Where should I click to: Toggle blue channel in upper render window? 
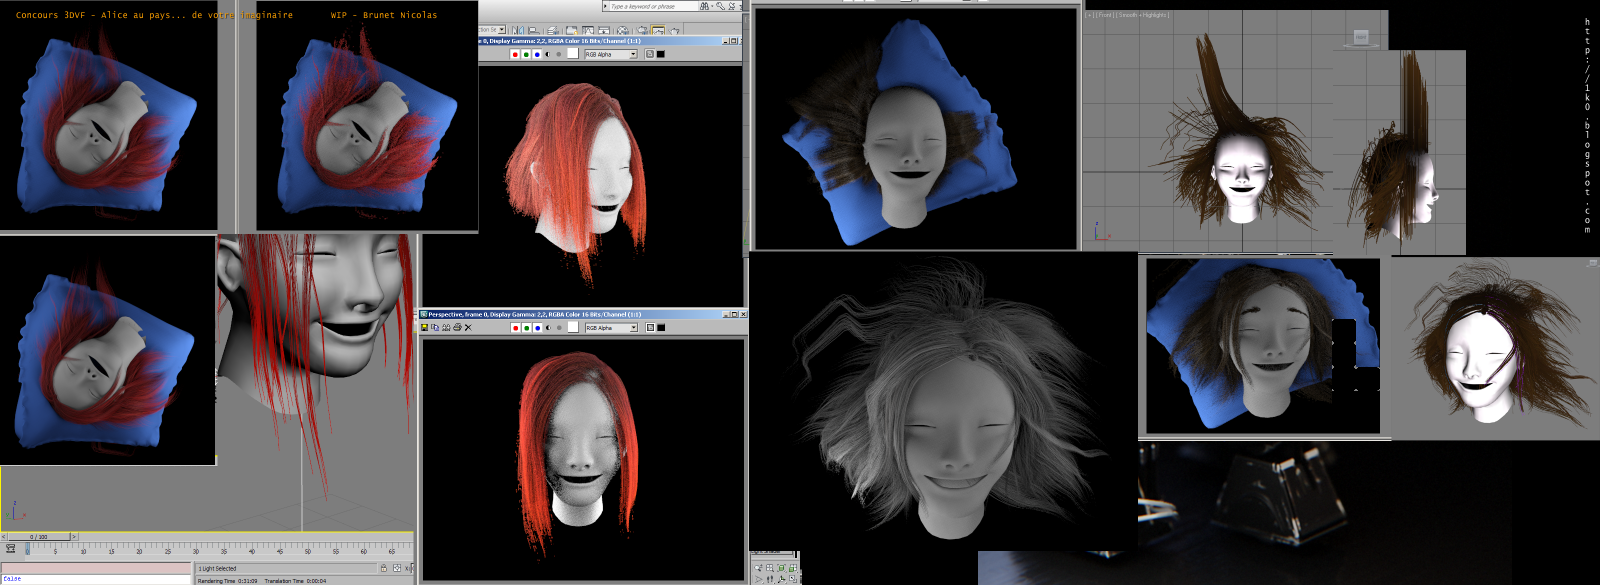click(x=537, y=54)
